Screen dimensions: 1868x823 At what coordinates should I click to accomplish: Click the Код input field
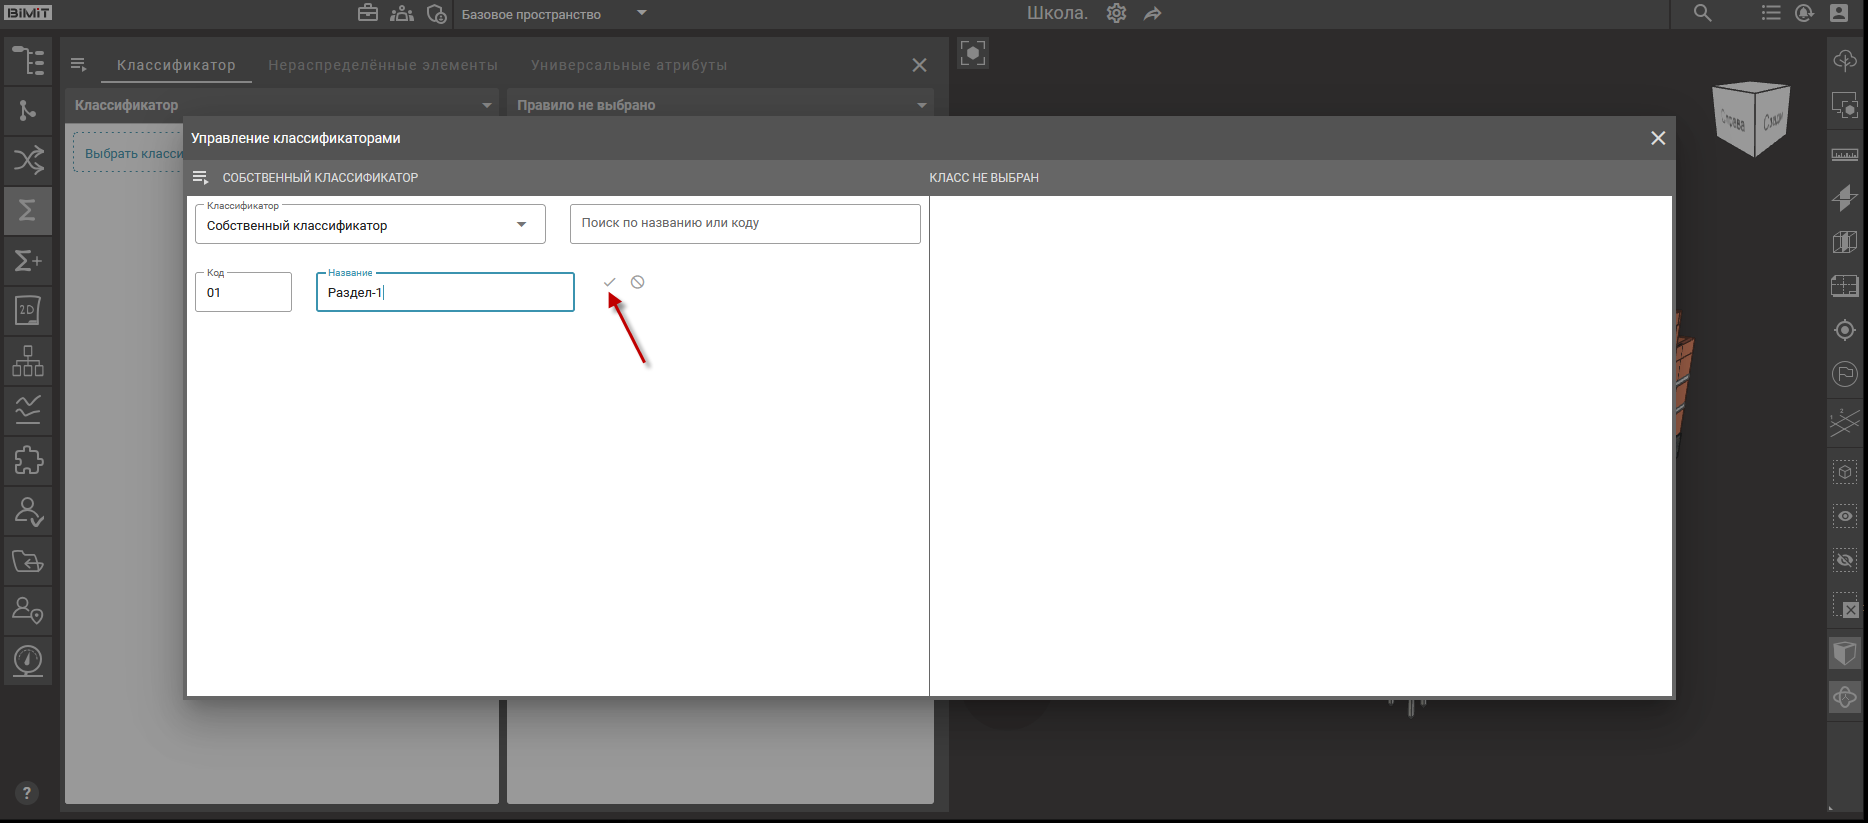pos(243,293)
